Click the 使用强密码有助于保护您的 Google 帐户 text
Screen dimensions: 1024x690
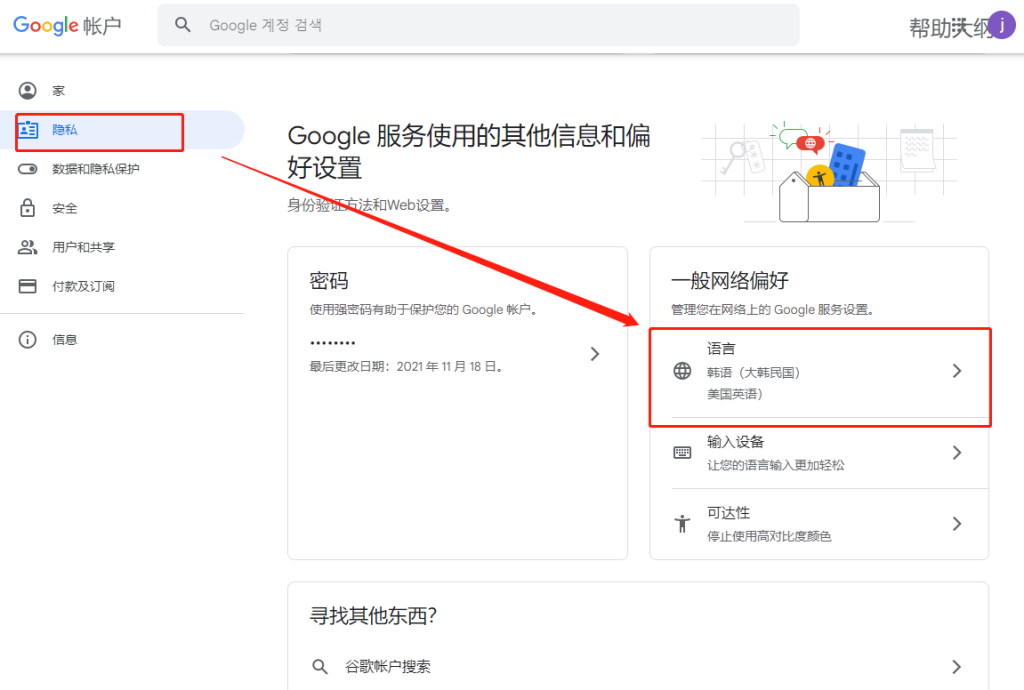click(x=424, y=309)
